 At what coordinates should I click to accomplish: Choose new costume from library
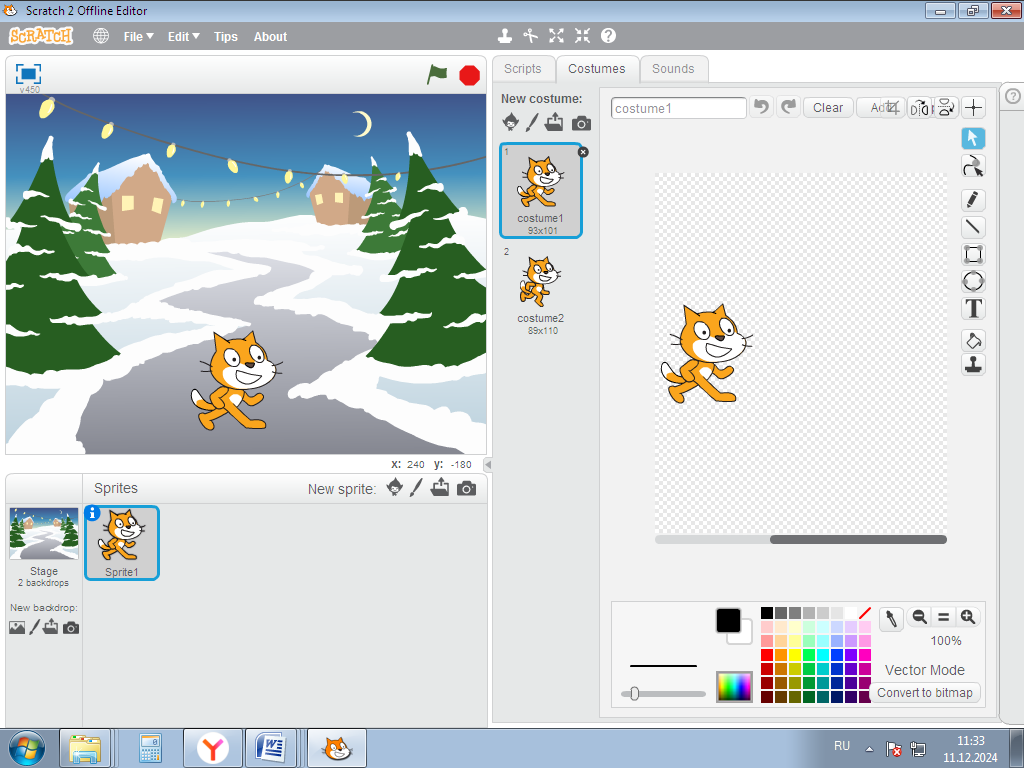[511, 122]
